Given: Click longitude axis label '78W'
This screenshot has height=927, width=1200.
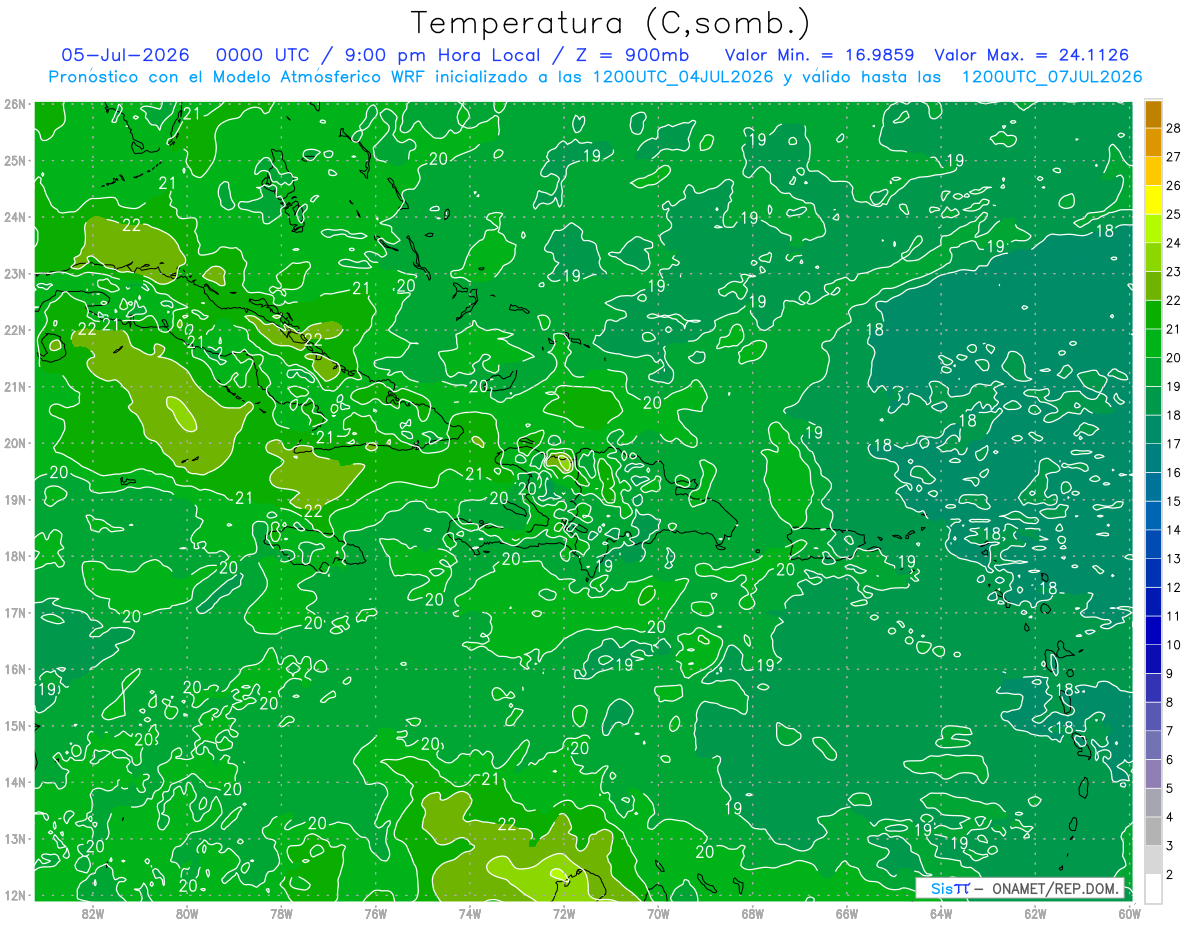Looking at the screenshot, I should click(x=281, y=913).
